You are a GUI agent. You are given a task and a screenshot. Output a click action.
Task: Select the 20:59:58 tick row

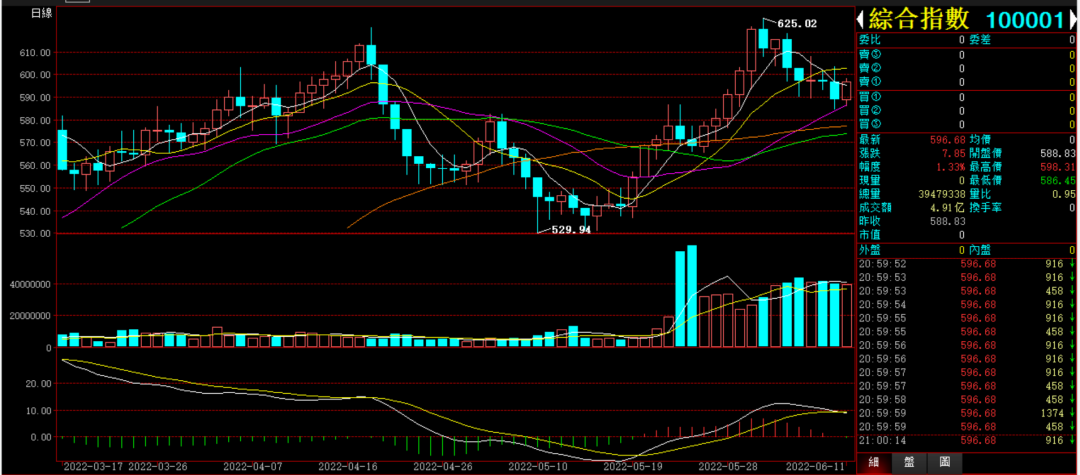pos(966,399)
